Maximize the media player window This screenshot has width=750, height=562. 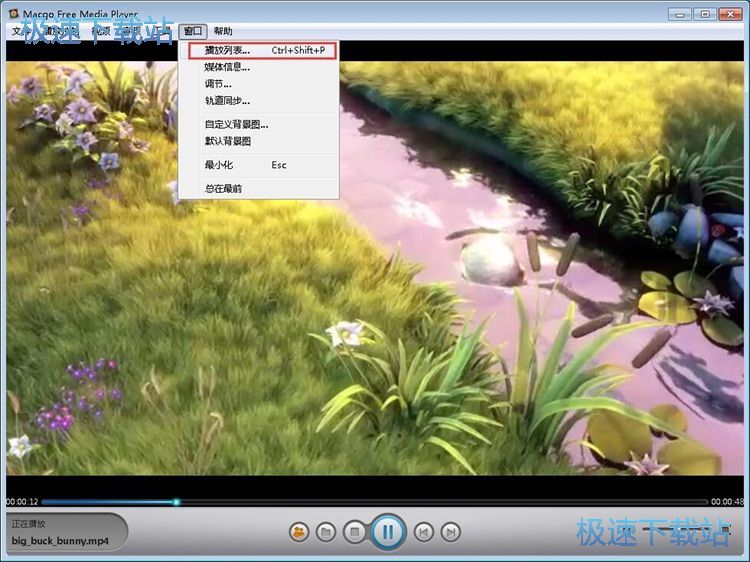[x=705, y=14]
